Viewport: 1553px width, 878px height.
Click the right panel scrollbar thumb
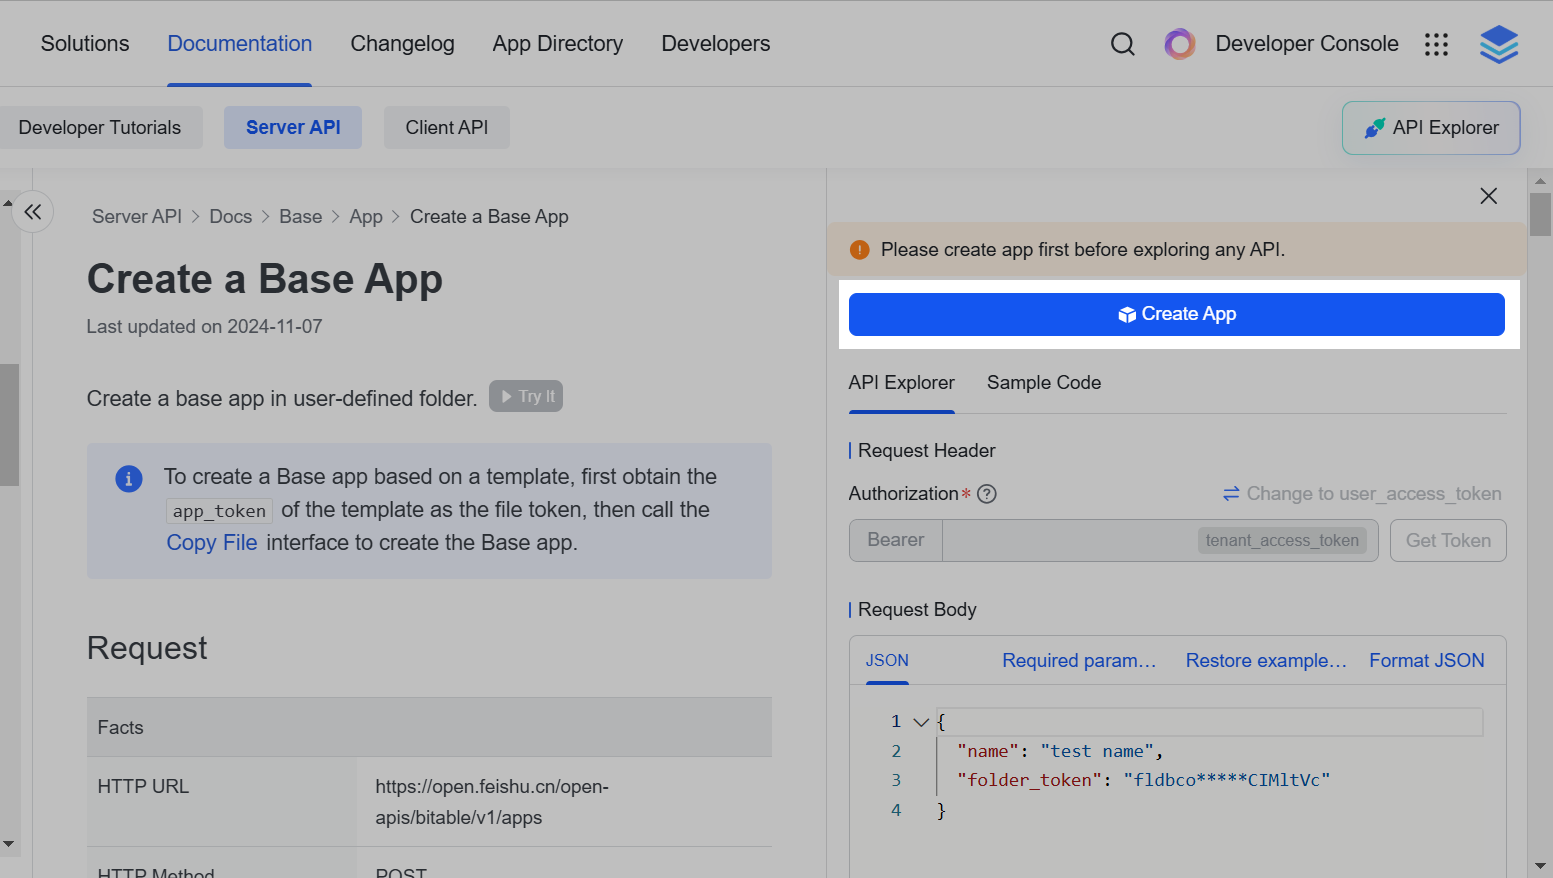click(x=1540, y=214)
